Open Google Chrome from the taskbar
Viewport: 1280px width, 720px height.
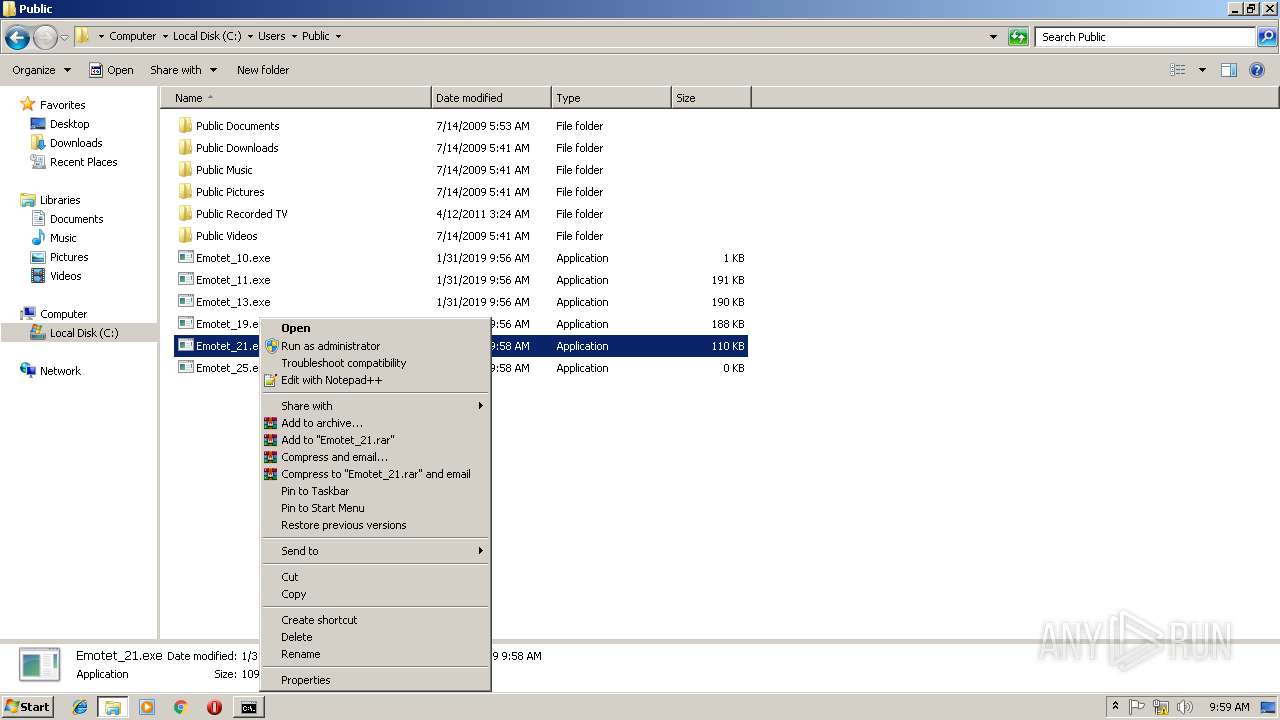click(181, 707)
